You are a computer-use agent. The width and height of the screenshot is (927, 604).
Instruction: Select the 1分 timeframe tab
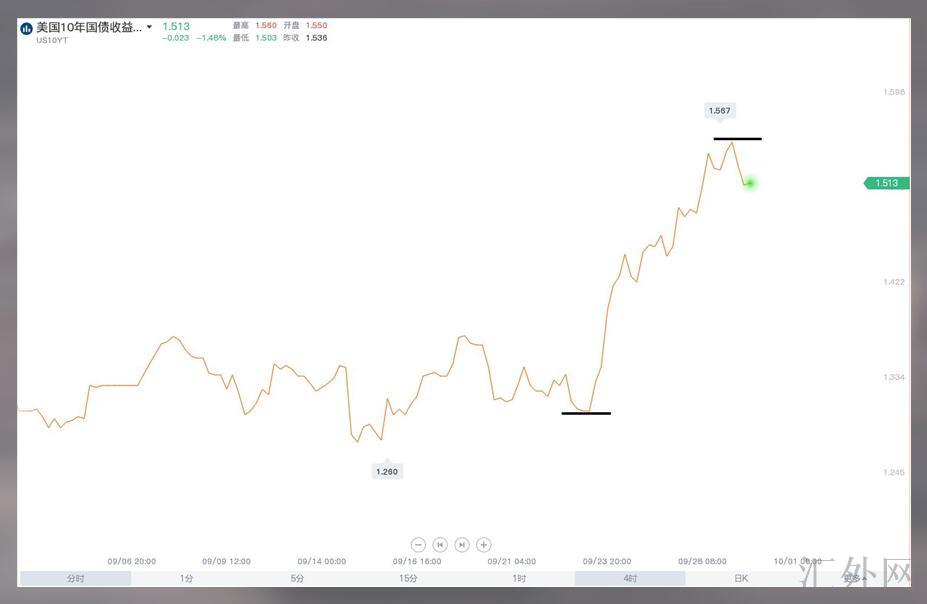pos(187,578)
